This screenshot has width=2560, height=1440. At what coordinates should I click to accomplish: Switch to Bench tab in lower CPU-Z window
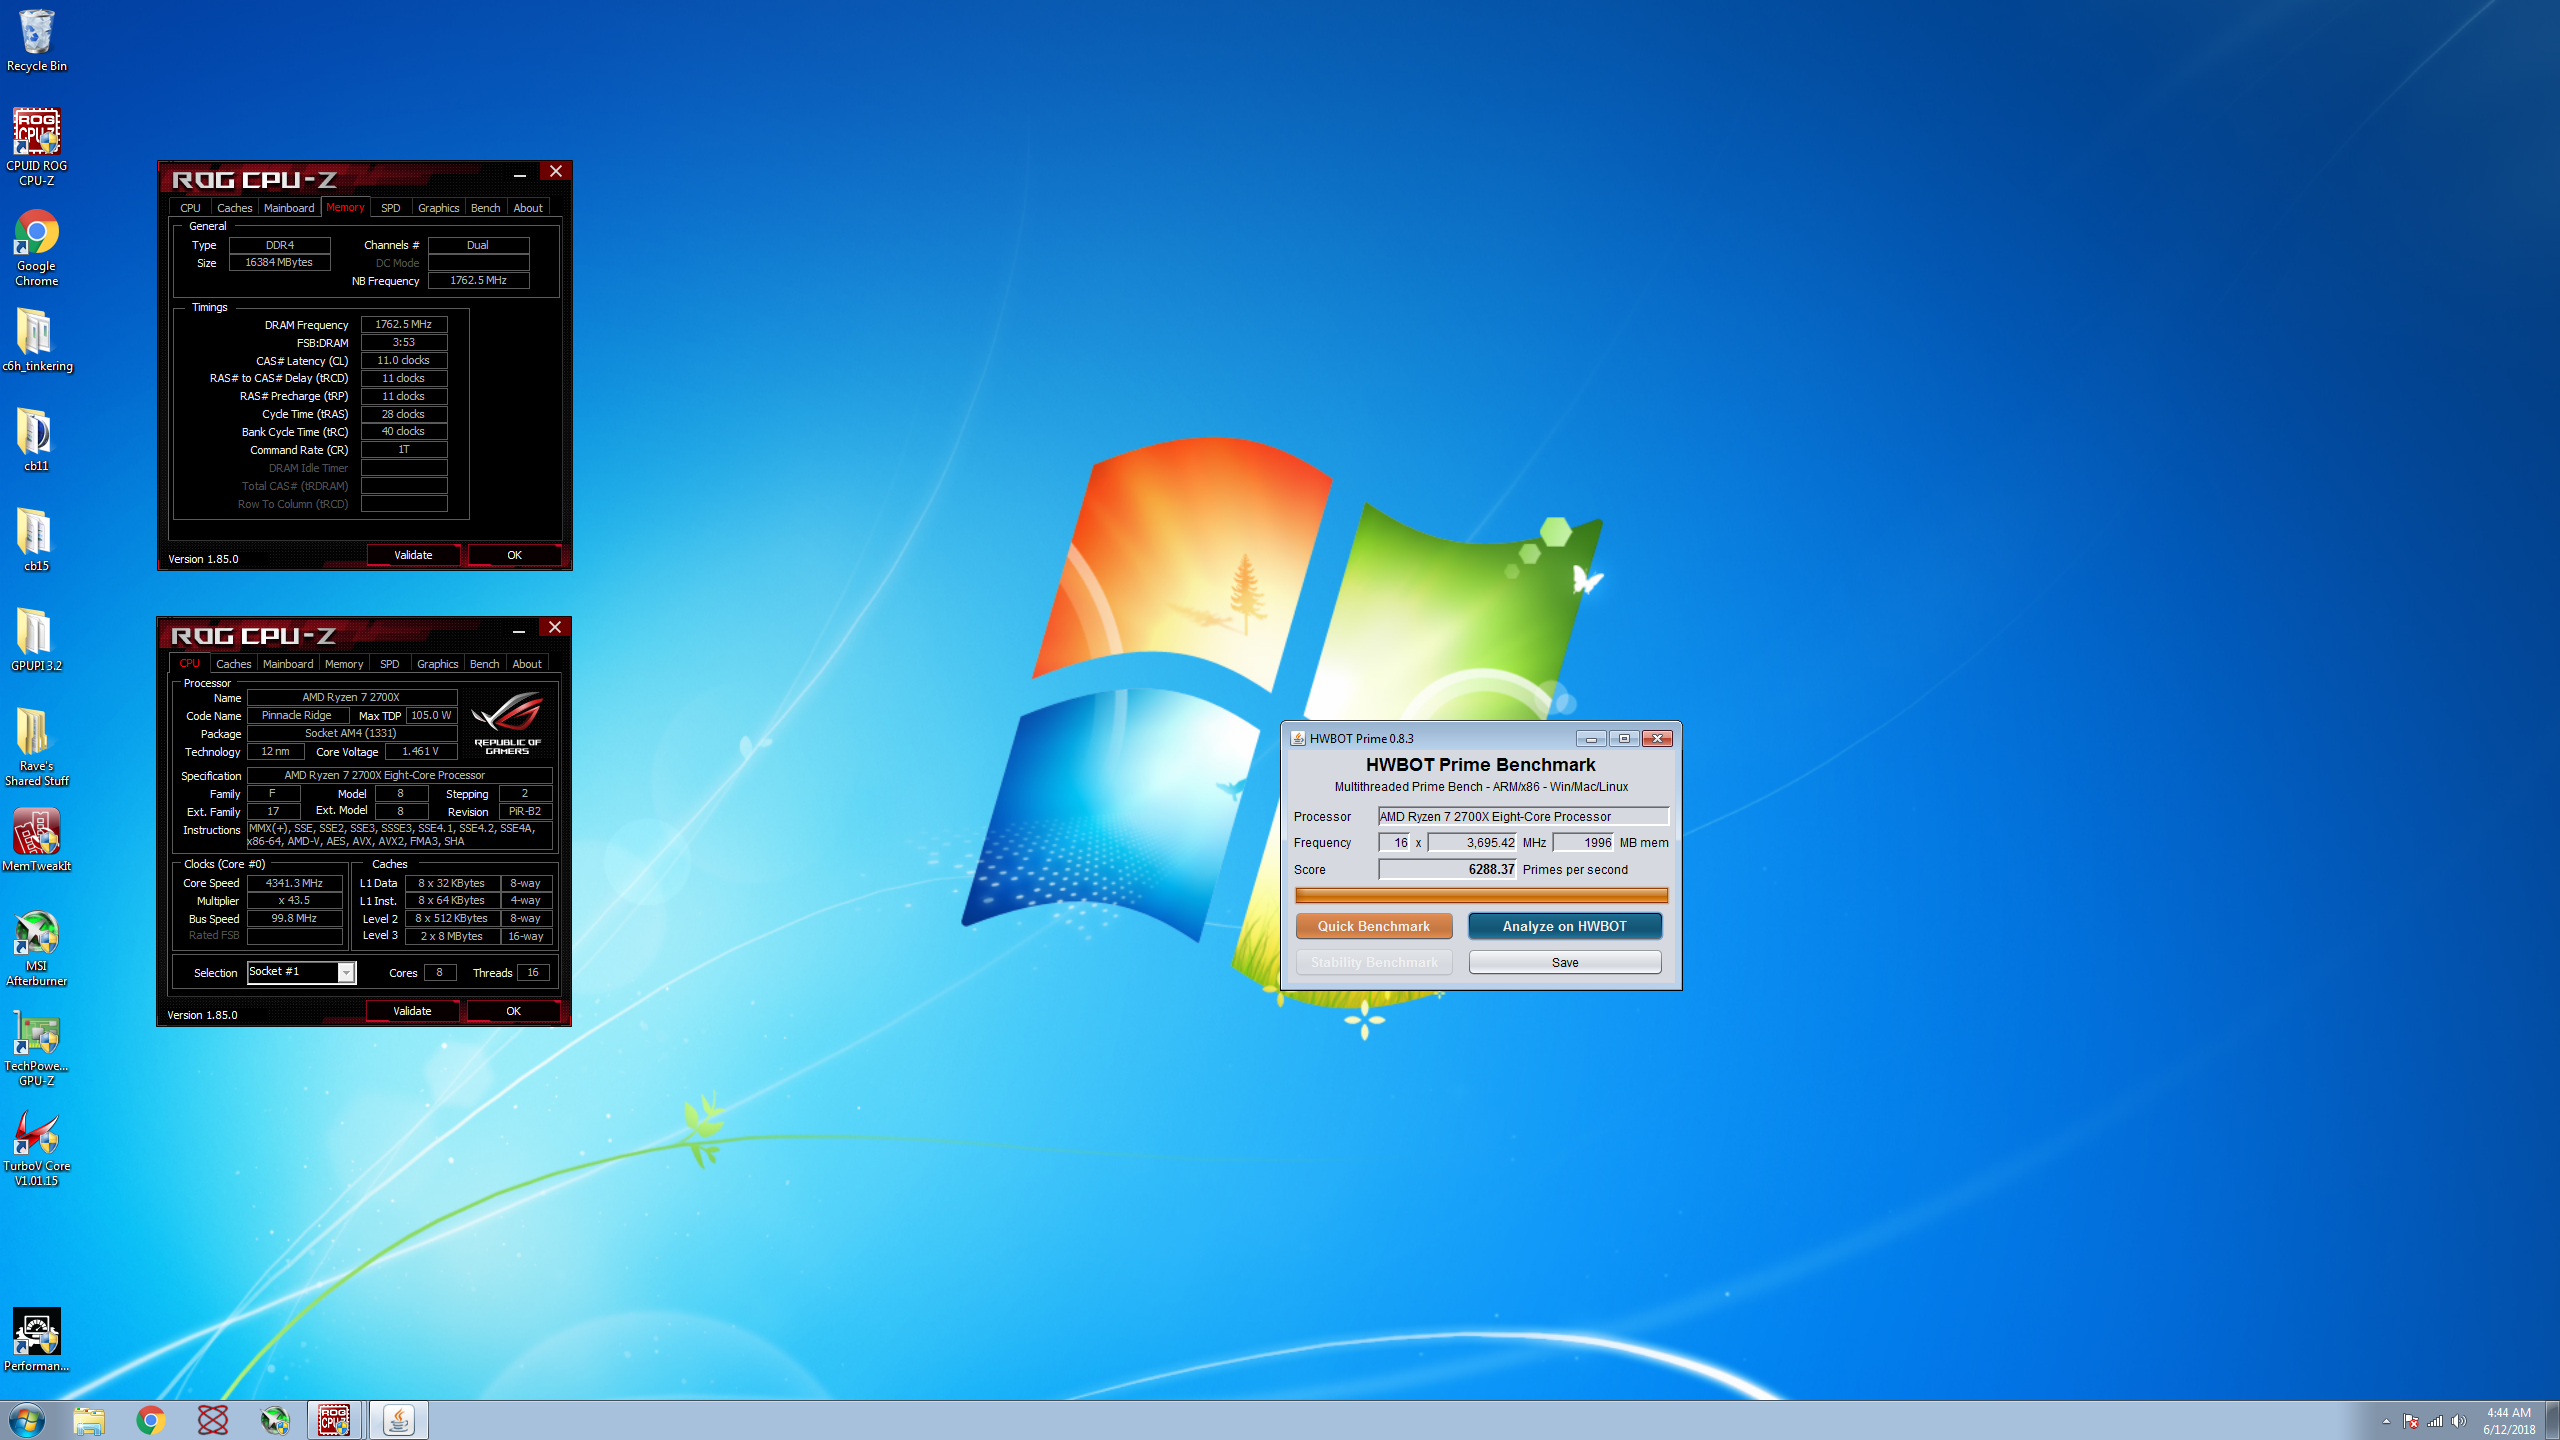pos(485,664)
